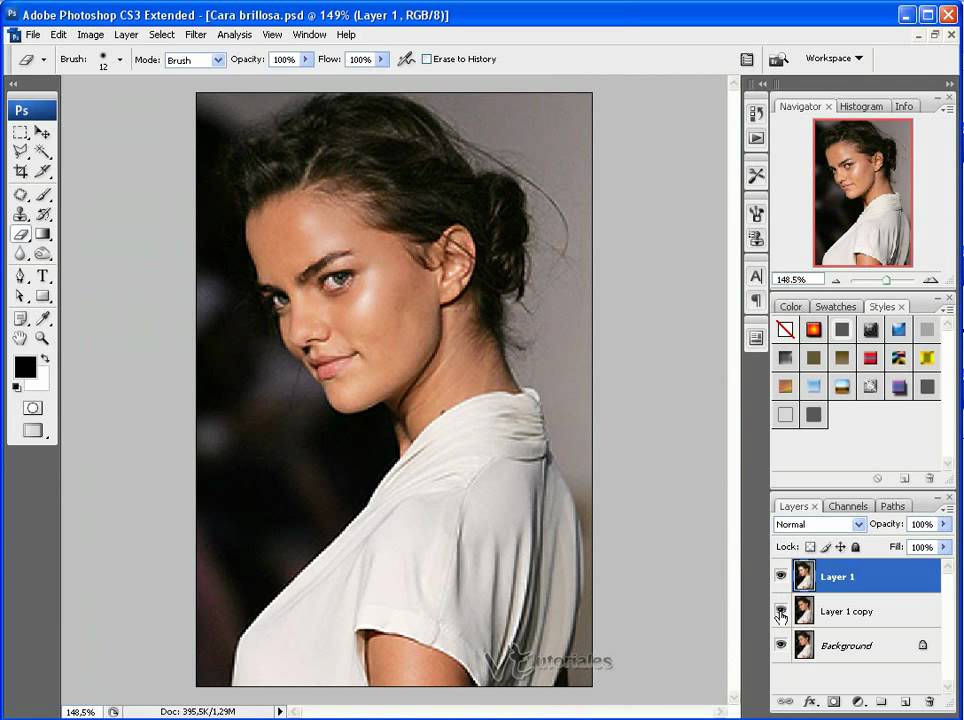Enable the airbrush option icon

[x=406, y=59]
